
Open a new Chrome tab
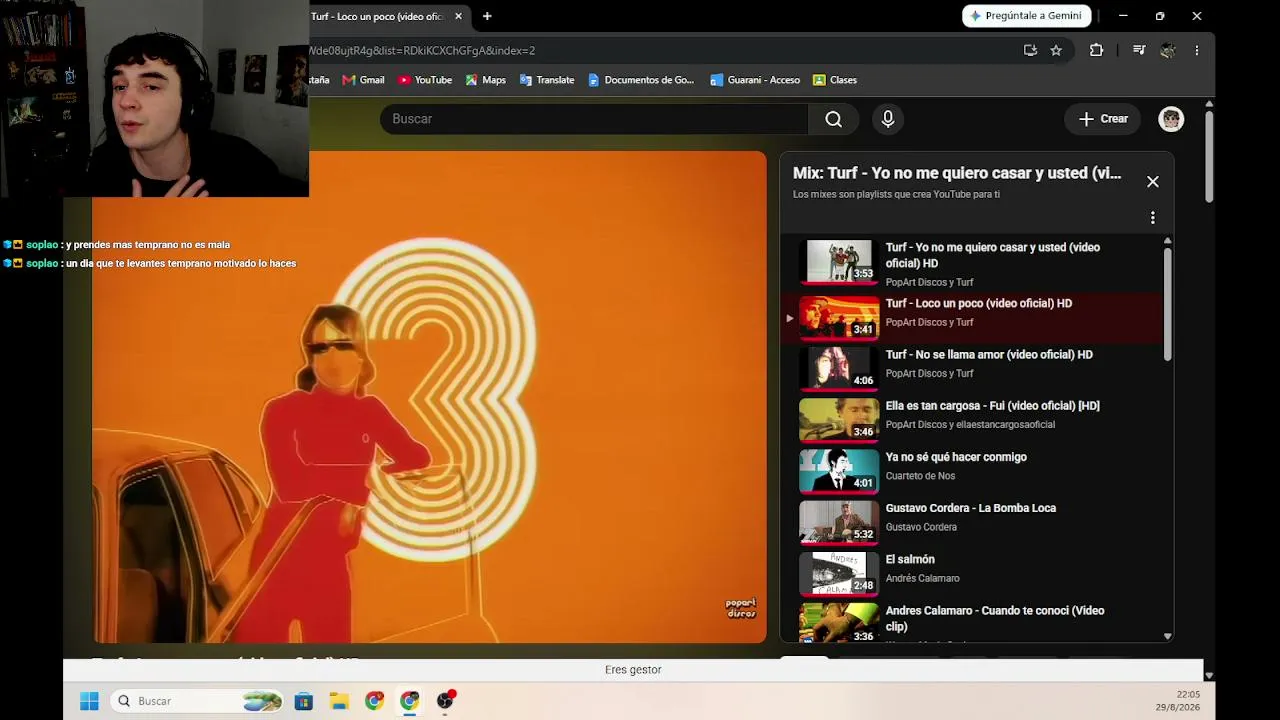[x=487, y=16]
